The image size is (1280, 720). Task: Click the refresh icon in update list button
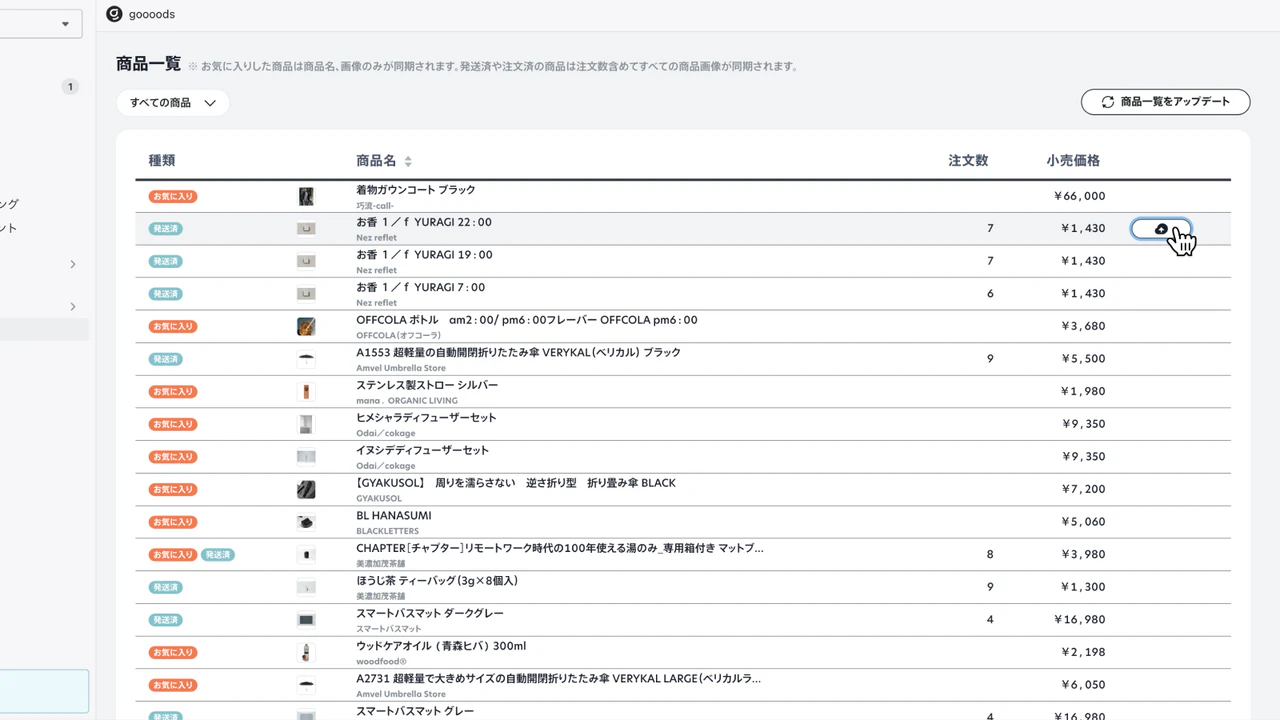coord(1108,102)
